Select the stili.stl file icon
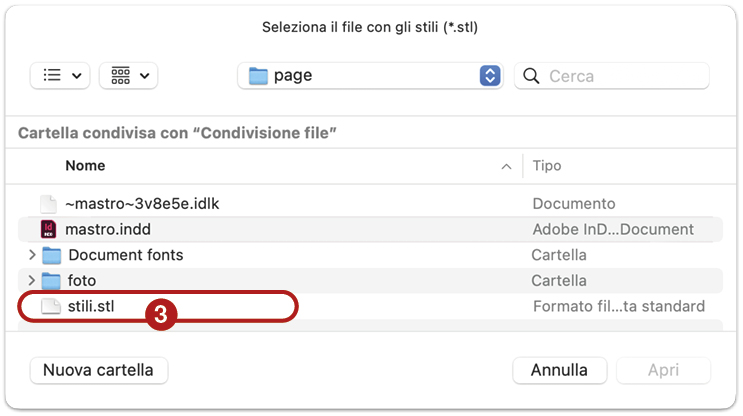Screen dimensions: 743x416 point(51,307)
